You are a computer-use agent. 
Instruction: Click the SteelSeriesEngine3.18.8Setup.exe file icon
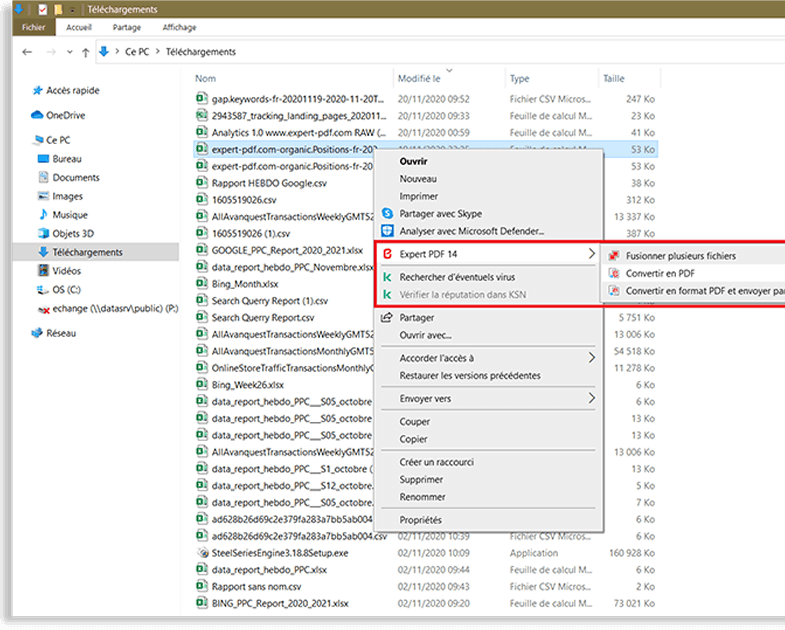(202, 553)
